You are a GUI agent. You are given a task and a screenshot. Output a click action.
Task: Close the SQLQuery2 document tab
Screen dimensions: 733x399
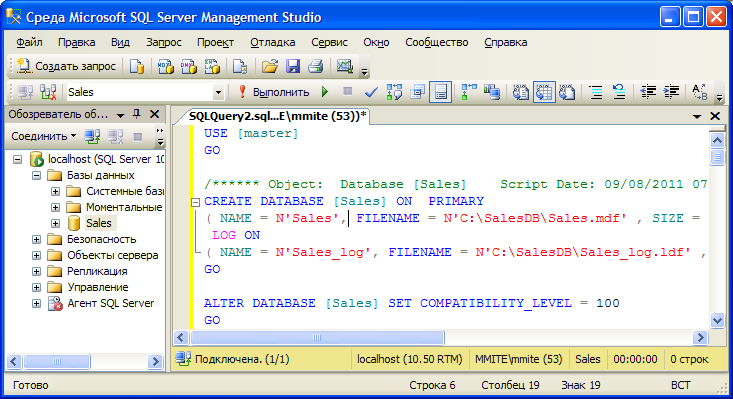(x=715, y=116)
